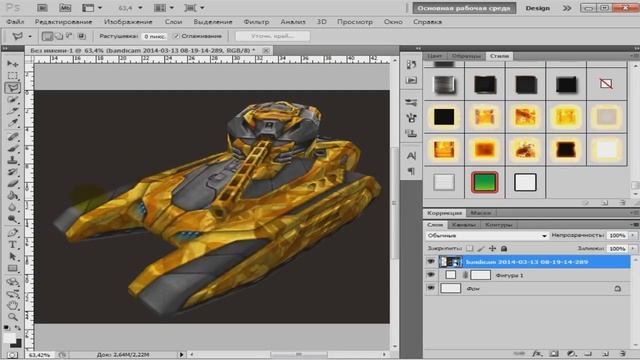Screen dimensions: 640x360
Task: Launch Adobe Bridge from top bar
Action: coord(42,8)
